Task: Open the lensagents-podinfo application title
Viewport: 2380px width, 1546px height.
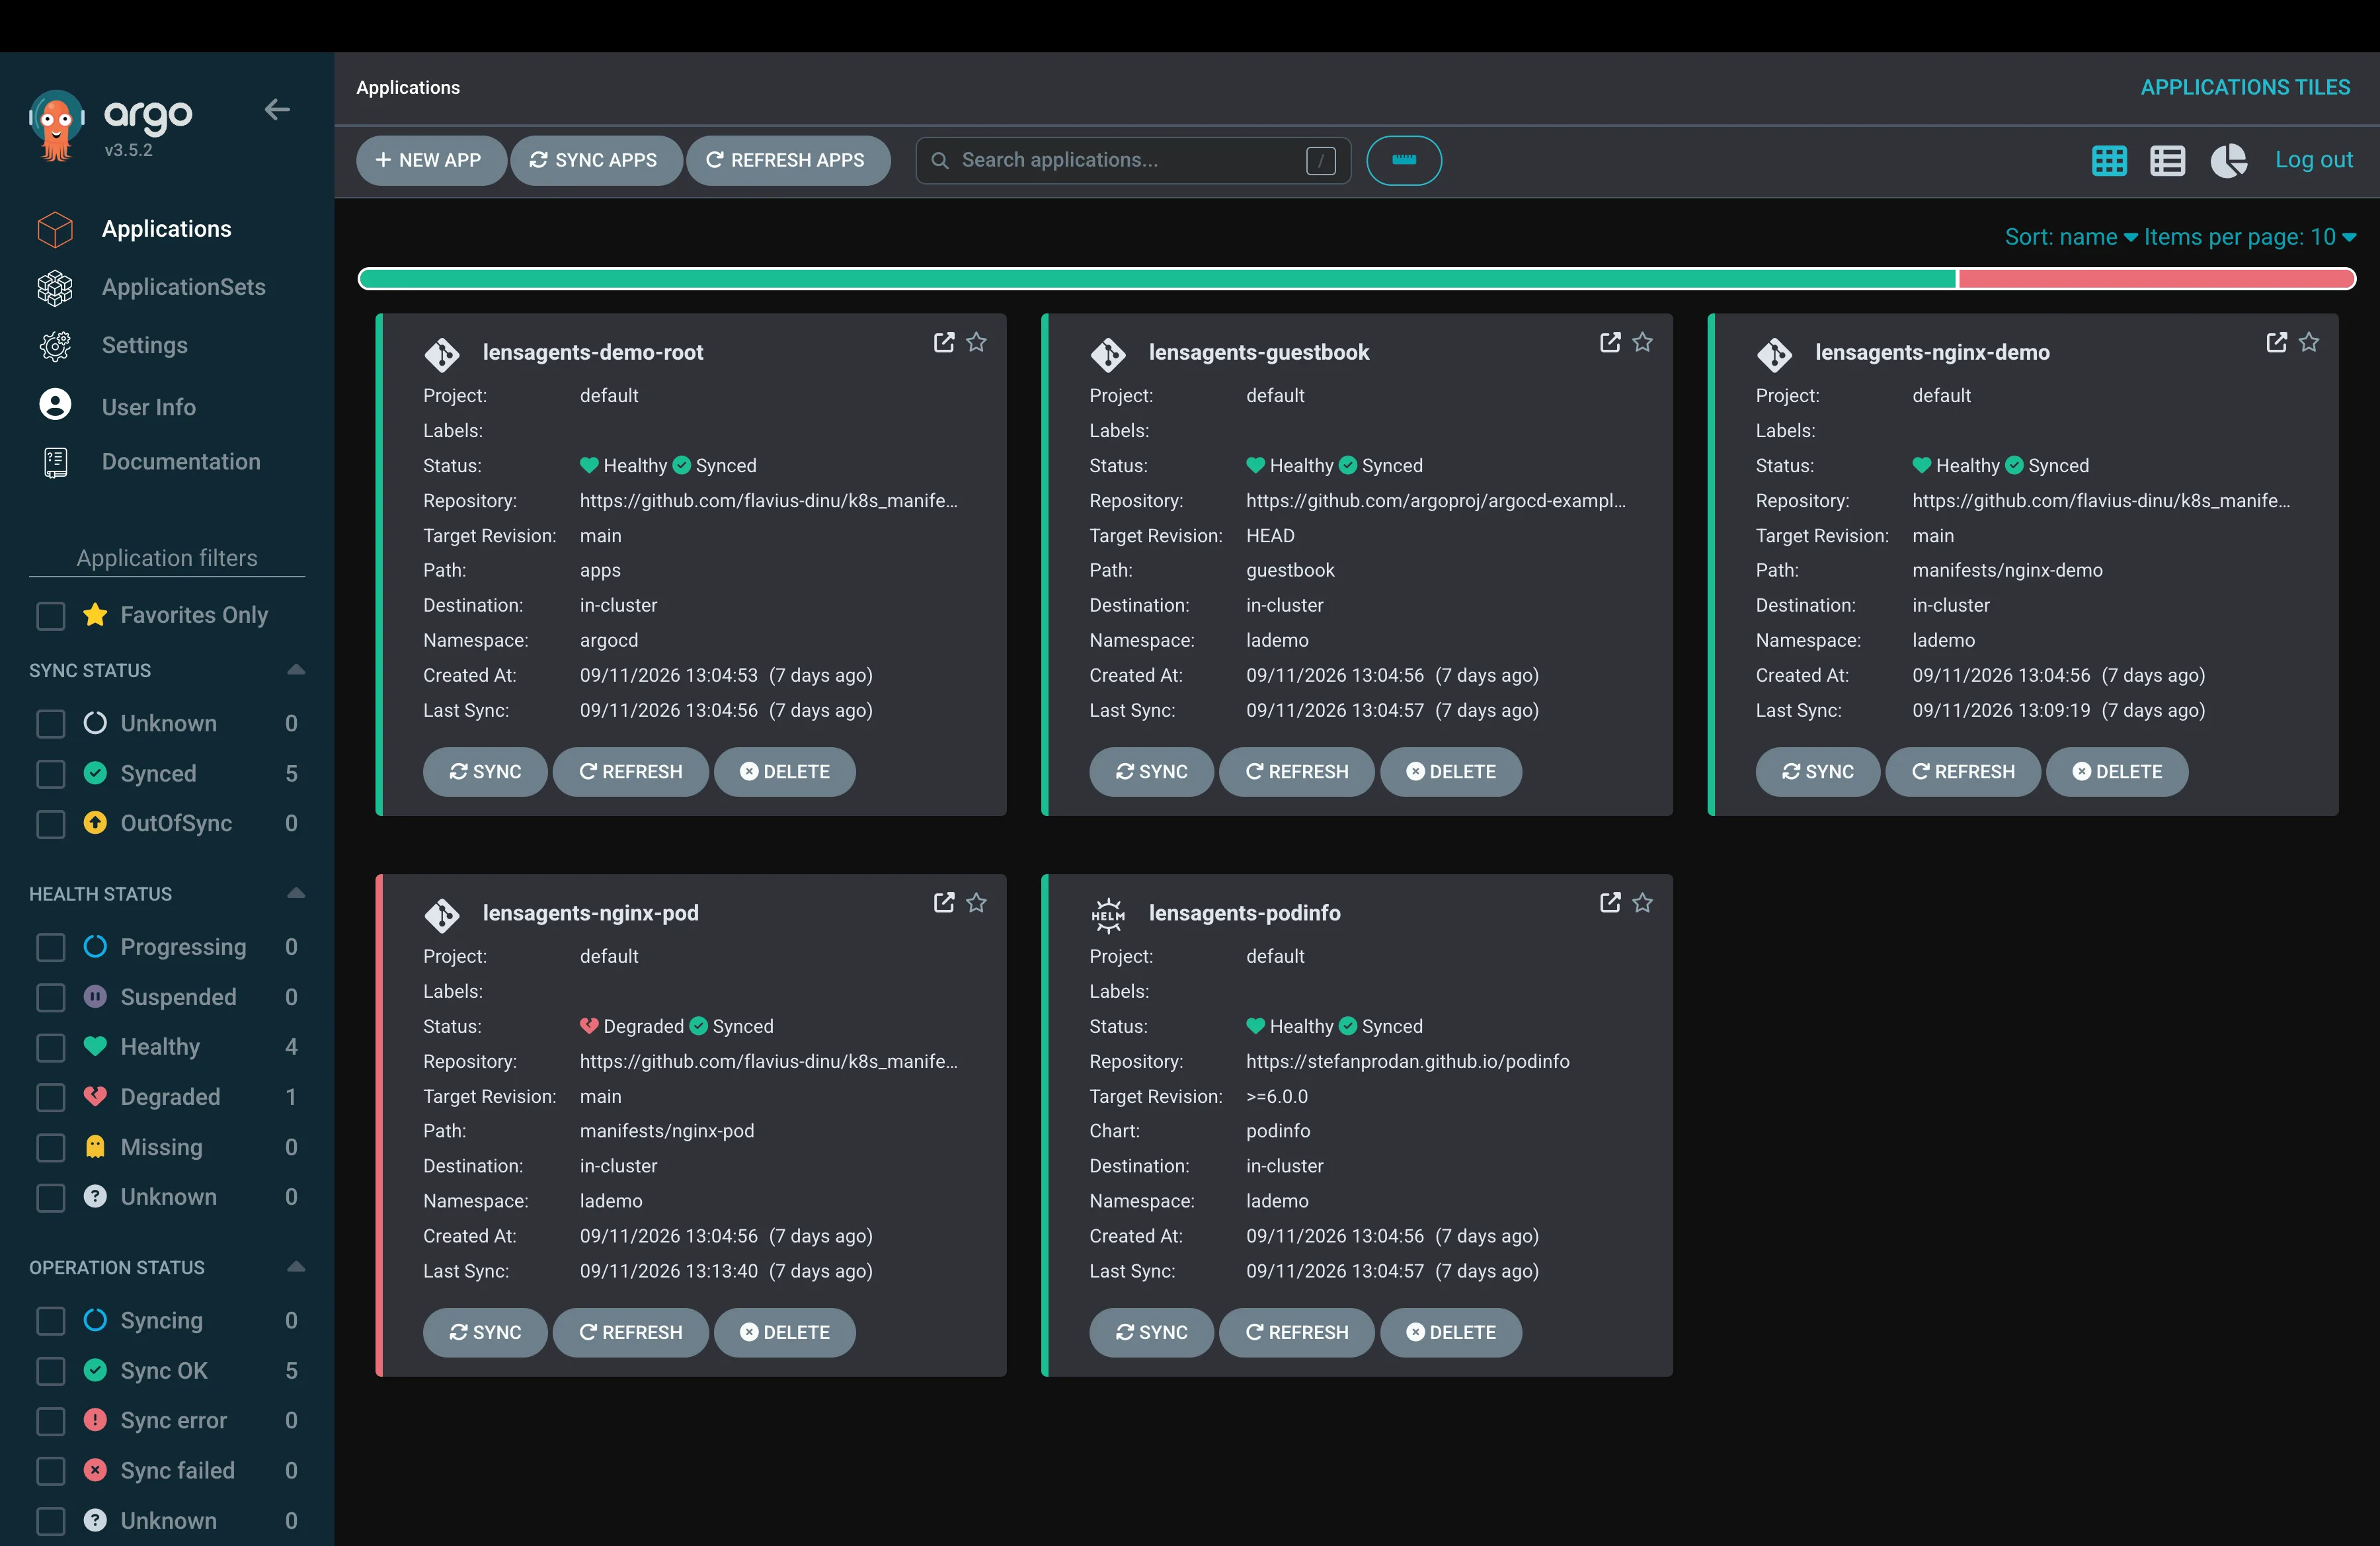Action: coord(1245,913)
